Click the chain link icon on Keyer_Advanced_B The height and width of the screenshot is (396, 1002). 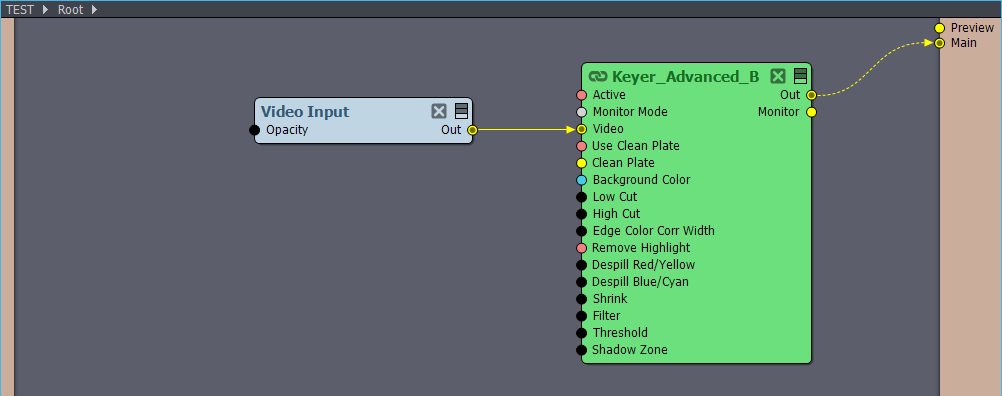(597, 77)
